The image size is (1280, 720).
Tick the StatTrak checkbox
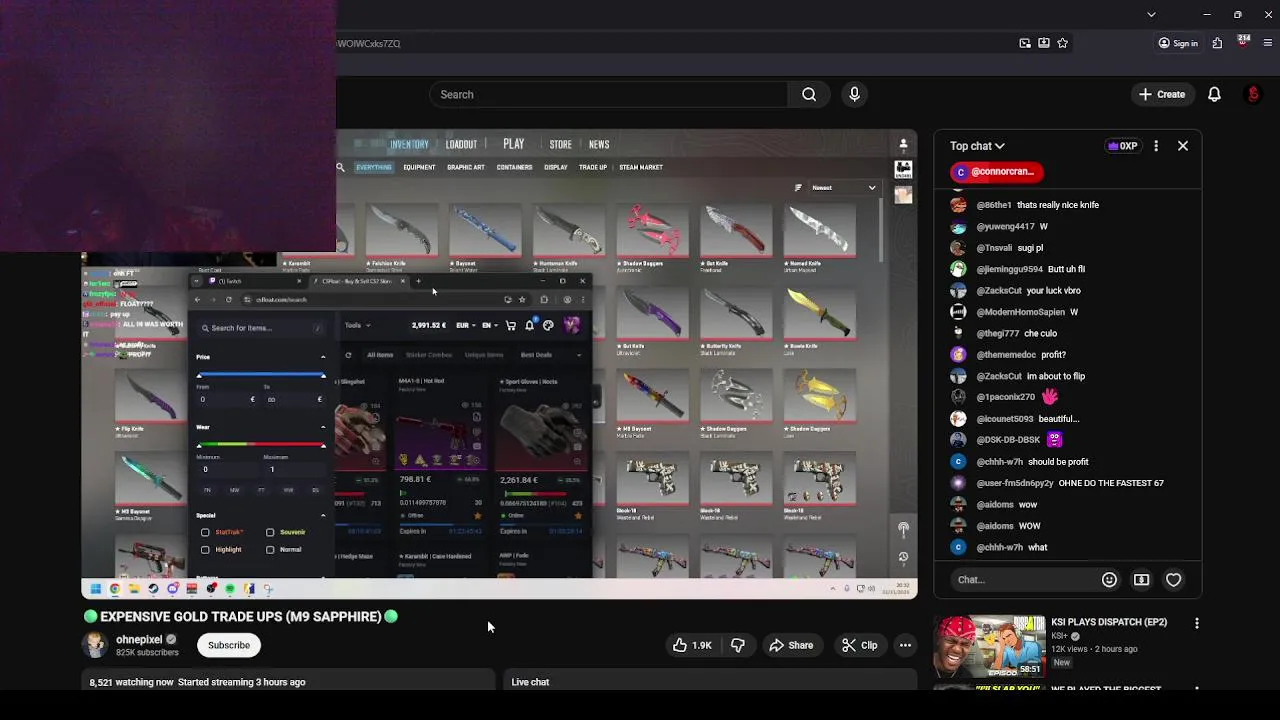coord(205,533)
